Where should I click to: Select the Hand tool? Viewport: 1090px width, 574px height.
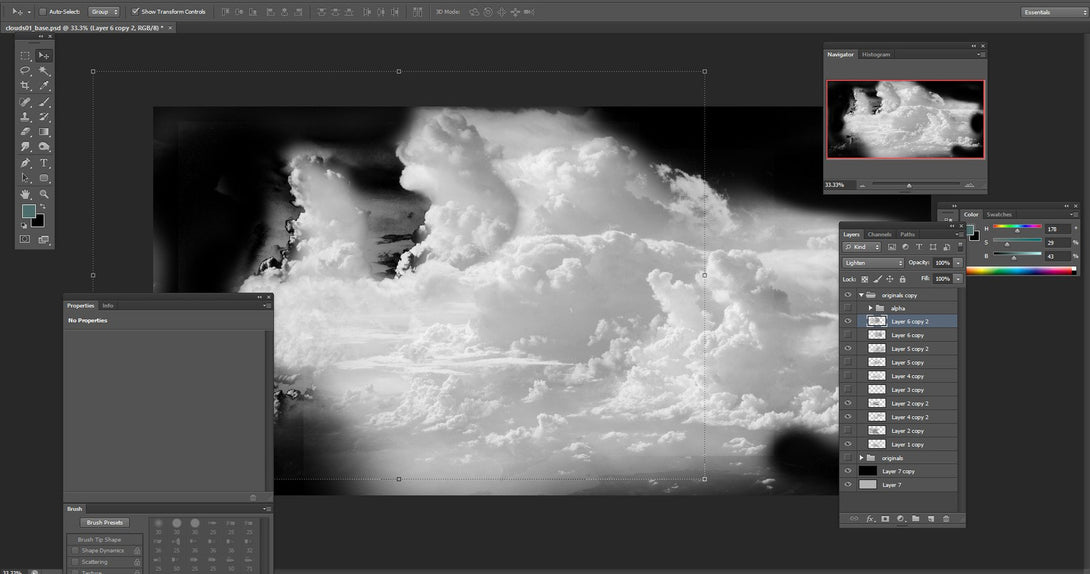tap(25, 194)
